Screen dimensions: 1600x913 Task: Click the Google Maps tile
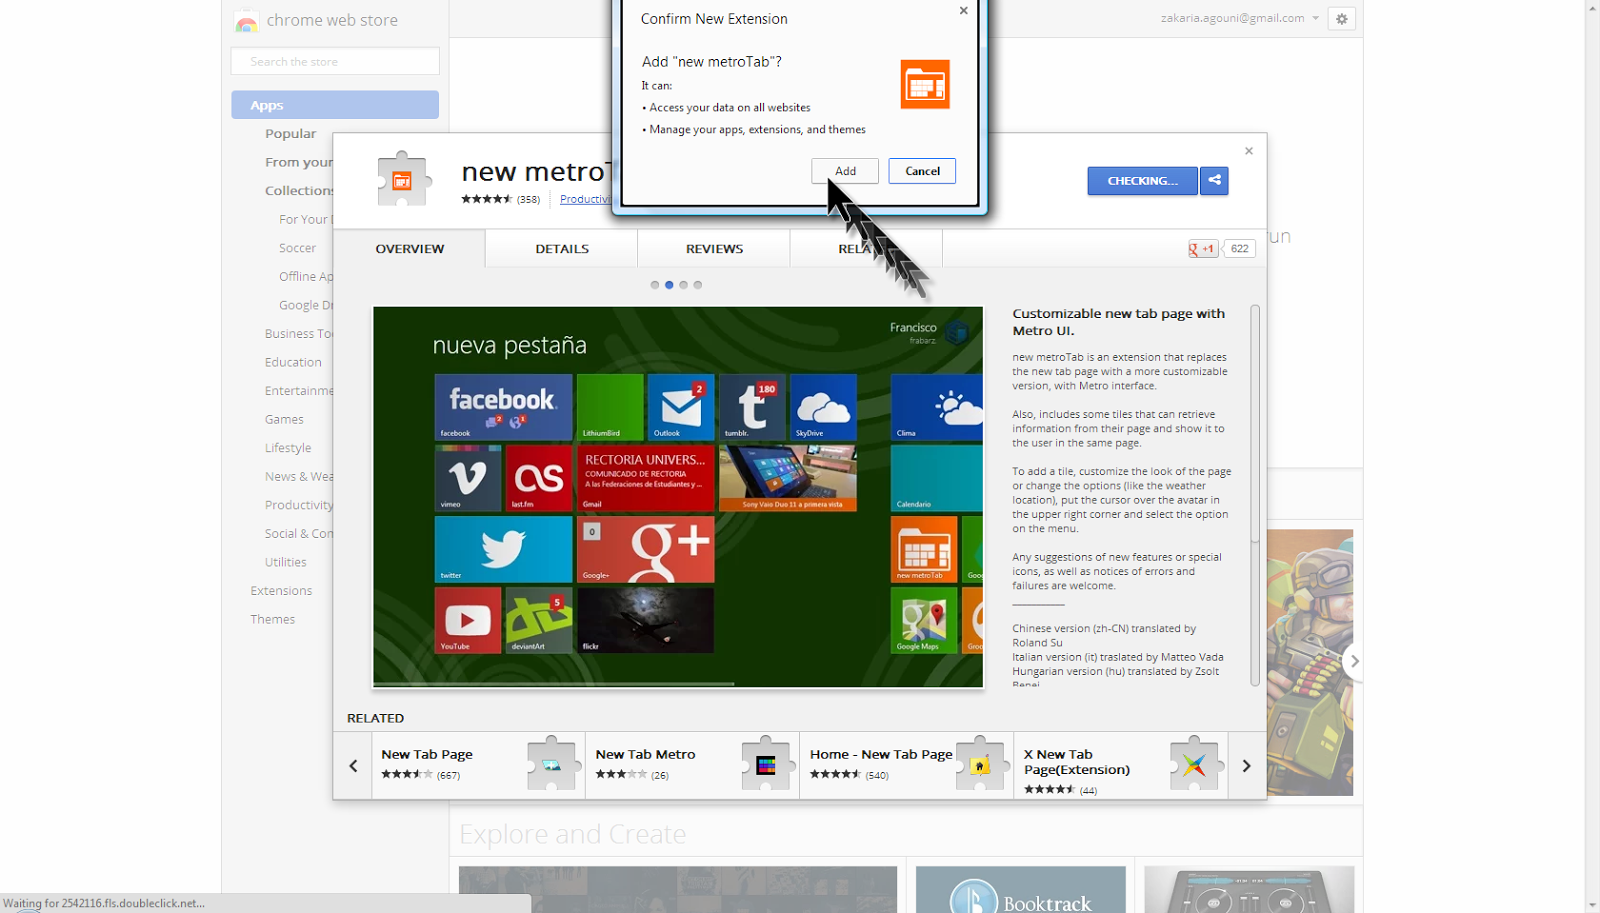tap(924, 620)
